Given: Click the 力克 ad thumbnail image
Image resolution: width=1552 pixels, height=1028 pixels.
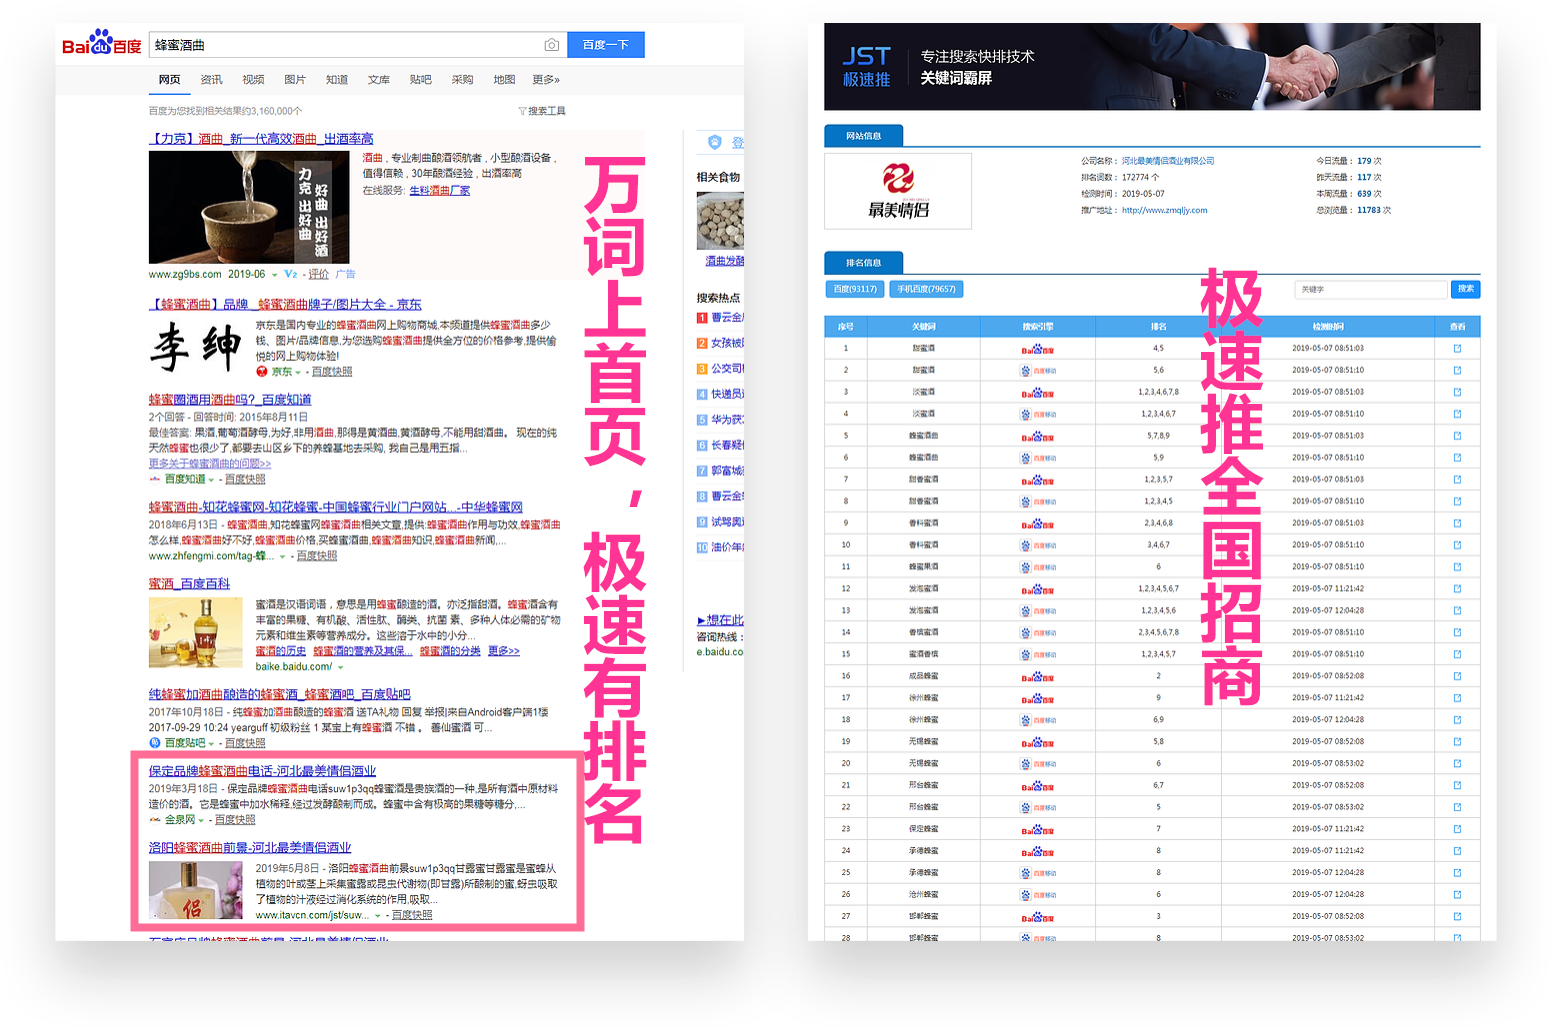Looking at the screenshot, I should click(249, 207).
